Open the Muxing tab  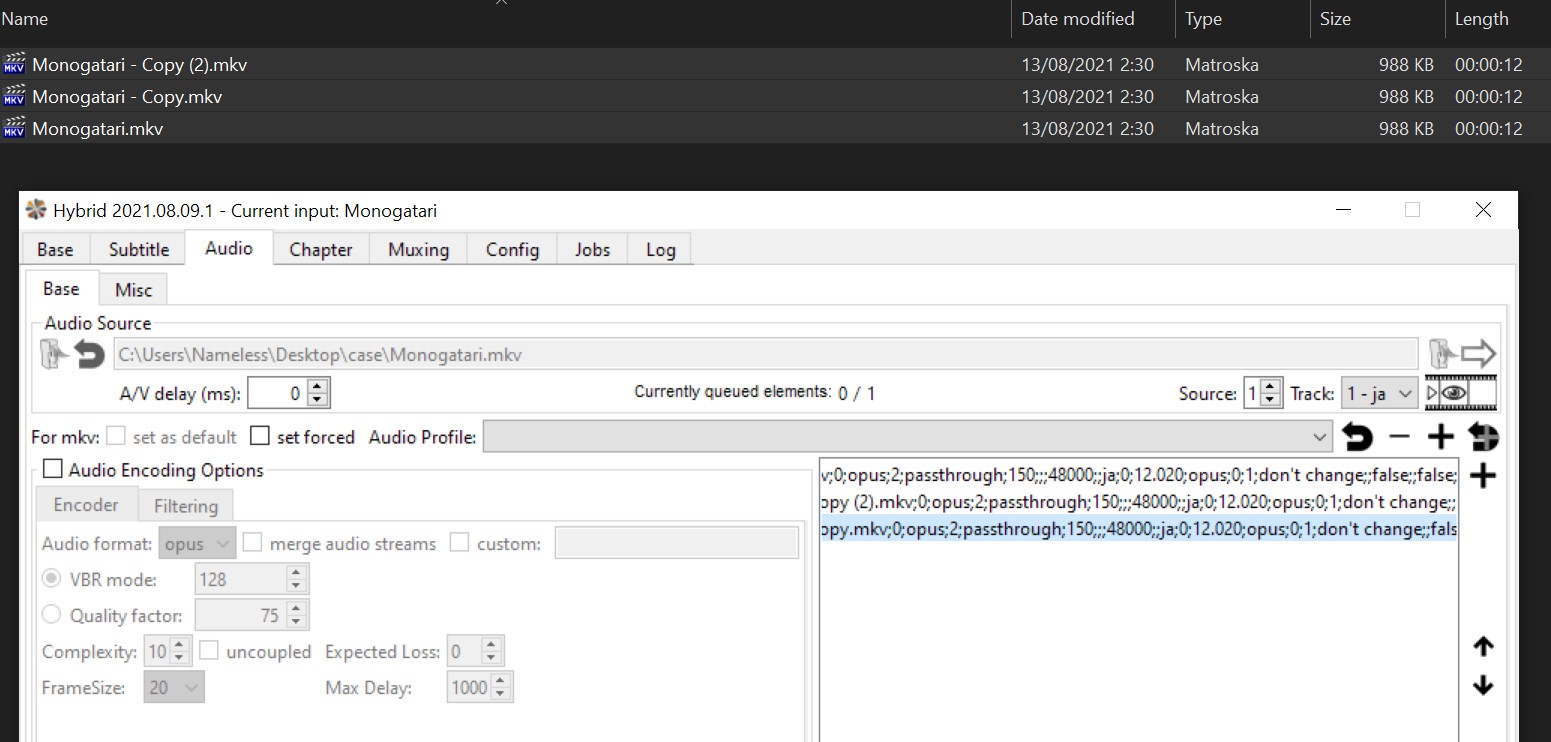click(x=418, y=250)
